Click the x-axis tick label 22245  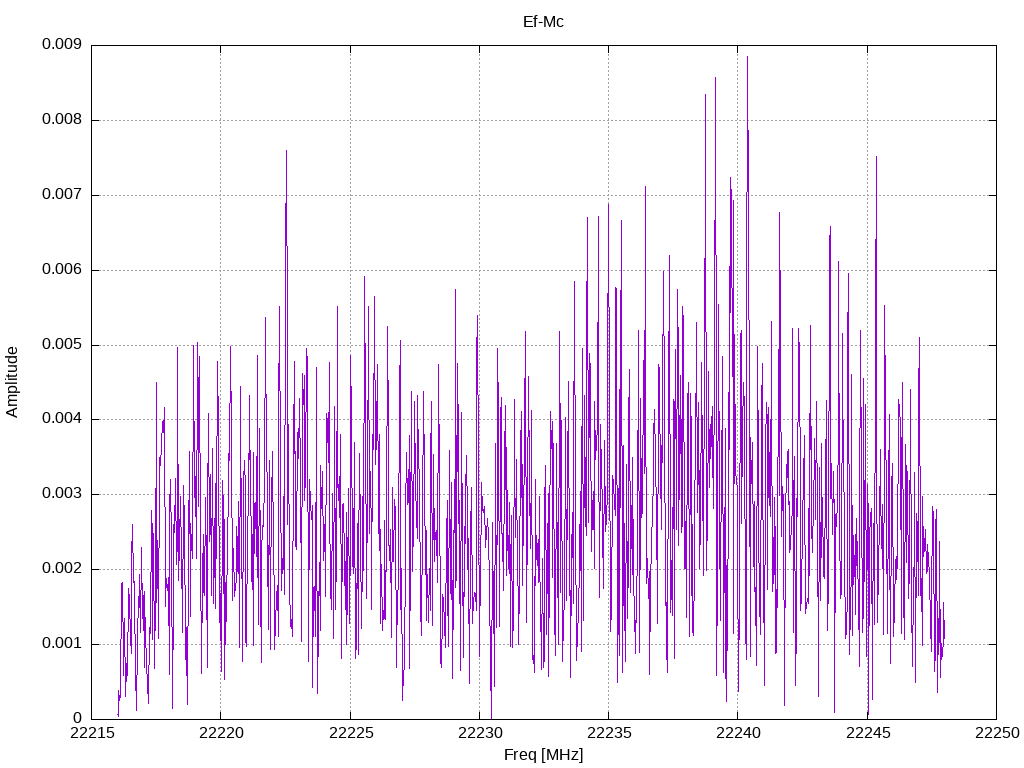[x=867, y=733]
